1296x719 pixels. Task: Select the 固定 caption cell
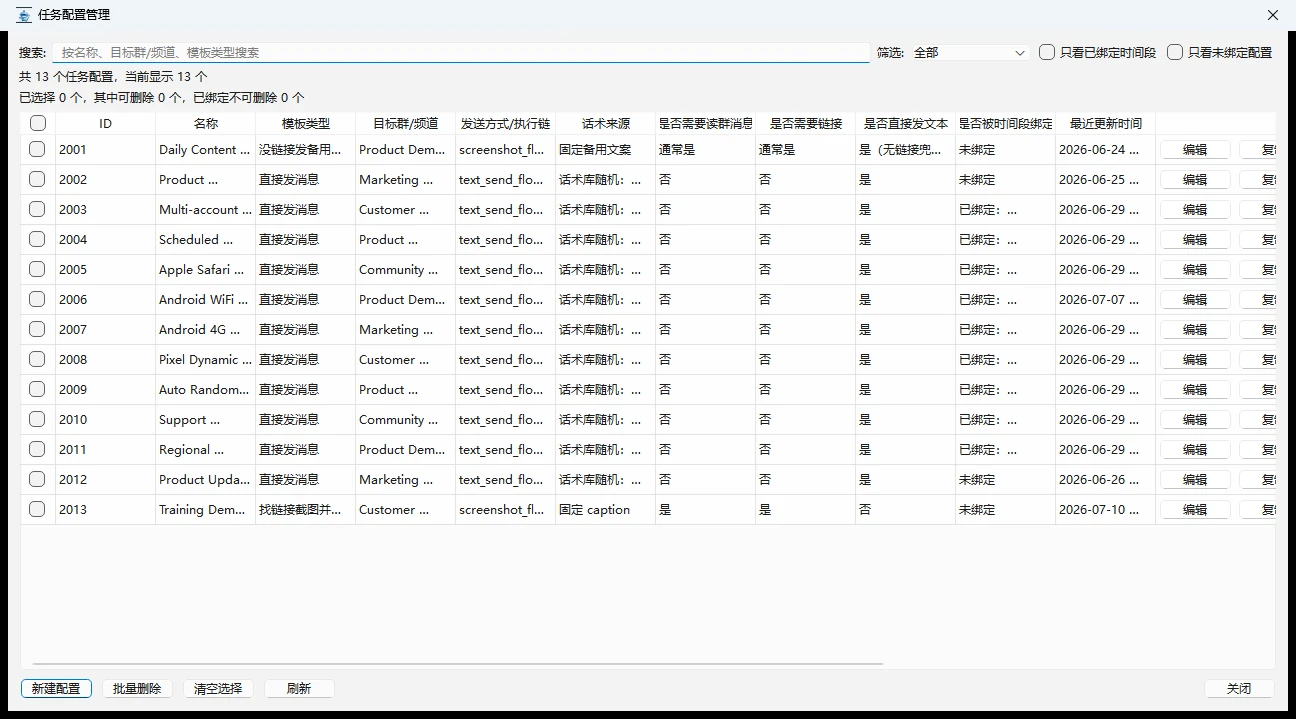point(605,509)
